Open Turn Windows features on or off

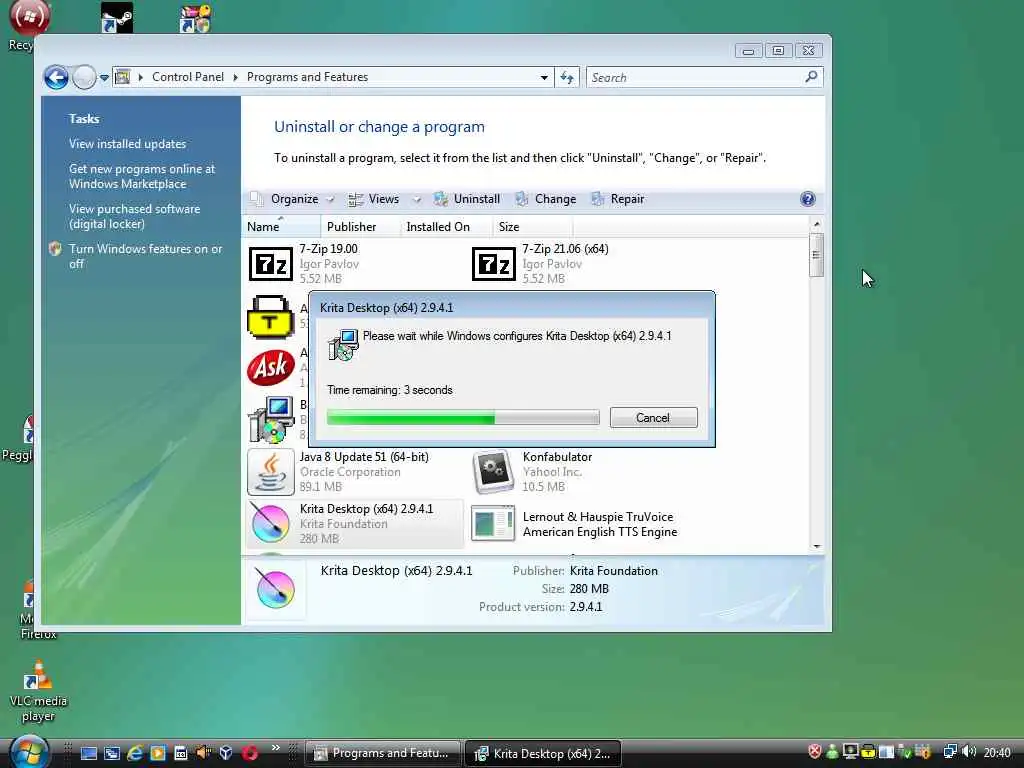(x=145, y=256)
